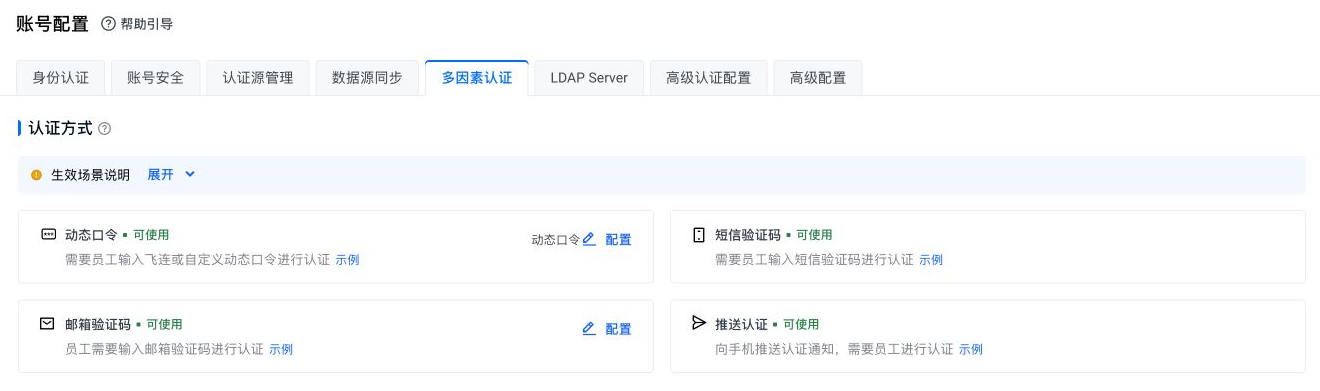Select the 多因素认证 tab
Viewport: 1320px width, 391px height.
[477, 78]
